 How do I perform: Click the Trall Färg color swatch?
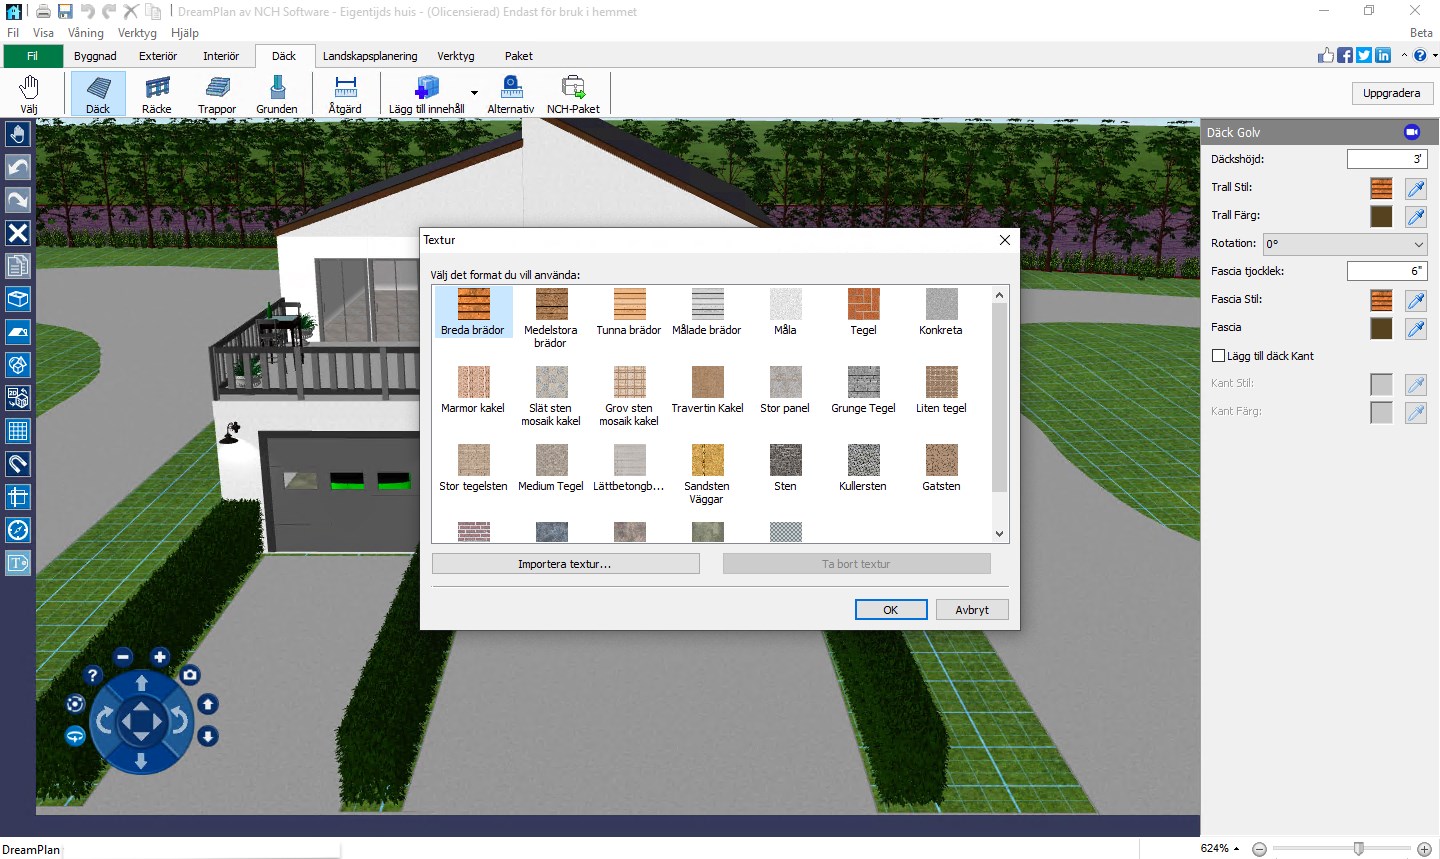click(1381, 216)
